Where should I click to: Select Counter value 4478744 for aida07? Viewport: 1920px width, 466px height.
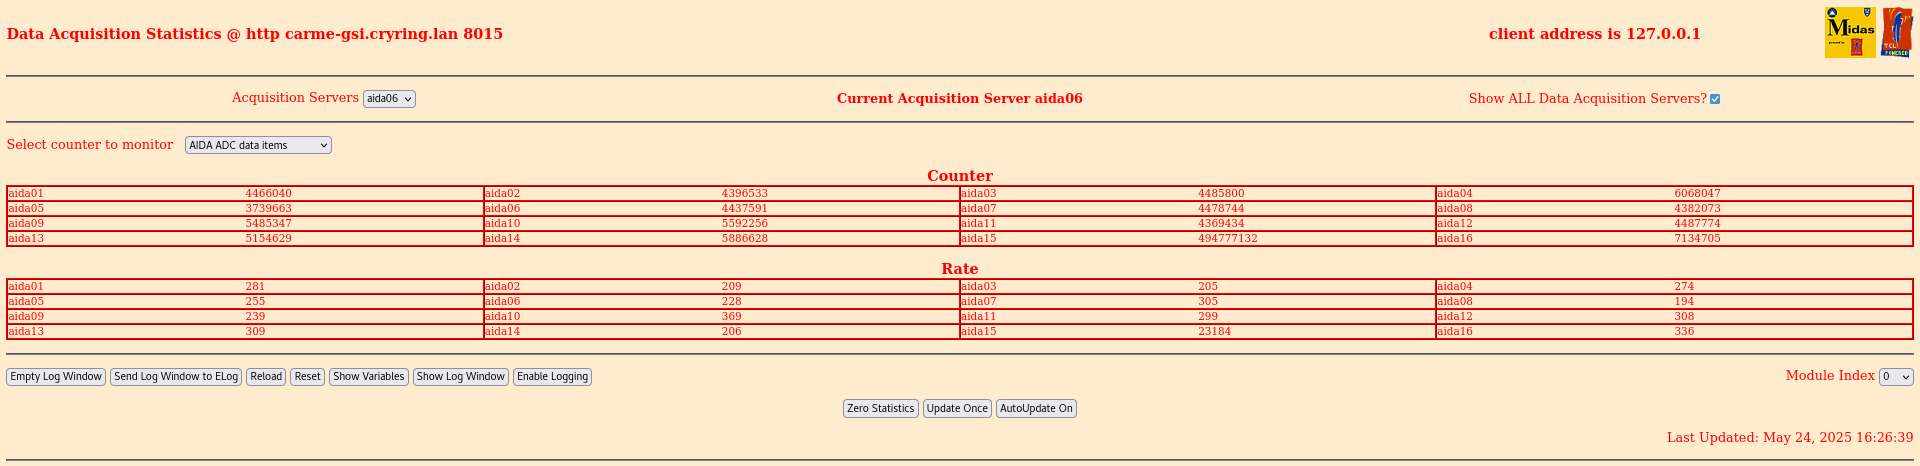pyautogui.click(x=1222, y=209)
